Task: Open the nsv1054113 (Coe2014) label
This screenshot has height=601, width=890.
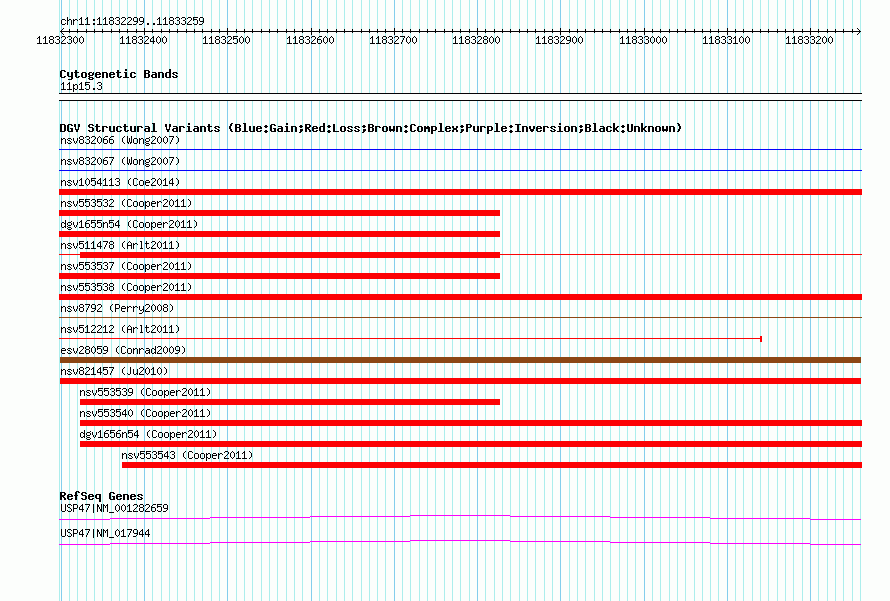Action: pyautogui.click(x=120, y=182)
